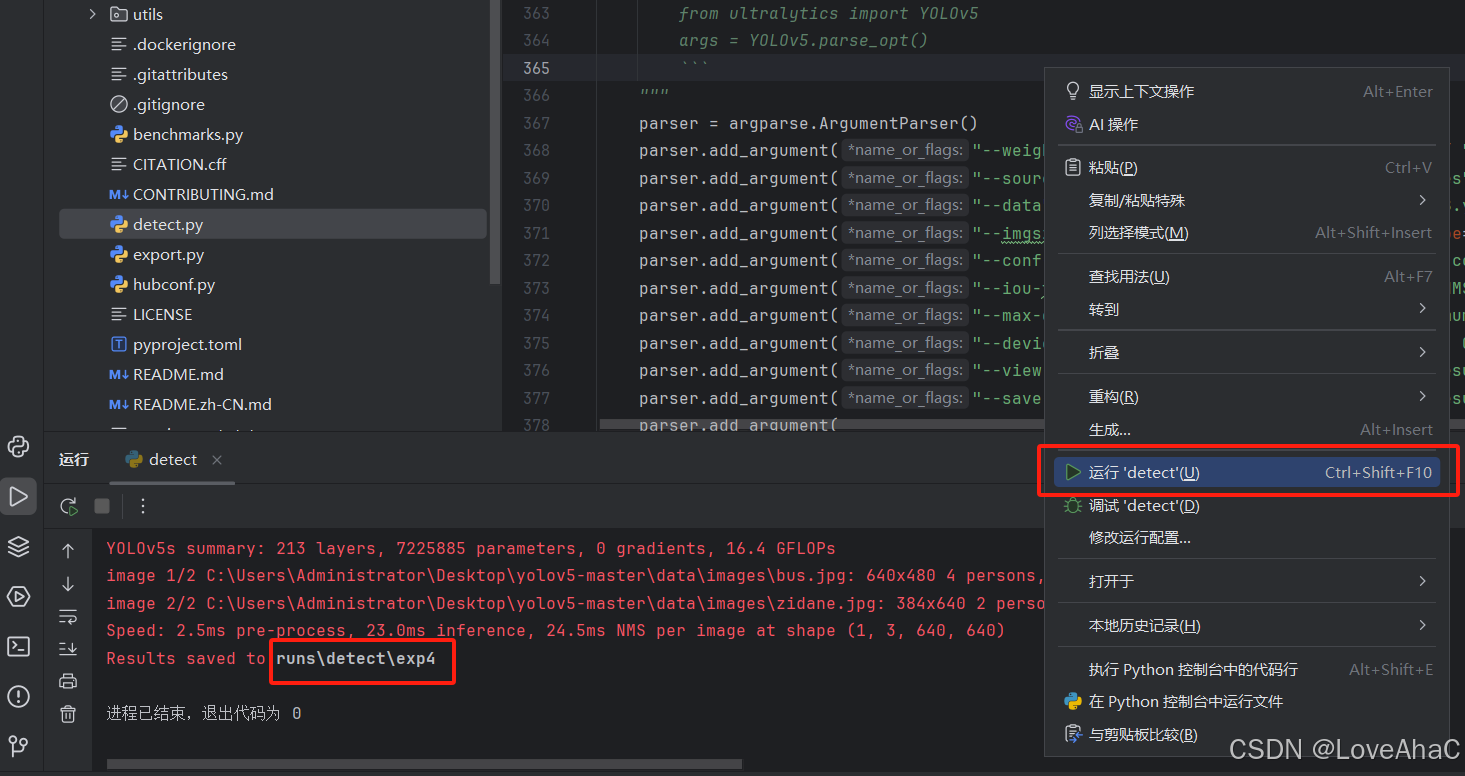The image size is (1465, 776).
Task: Click line number 365 in the editor gutter
Action: [536, 67]
